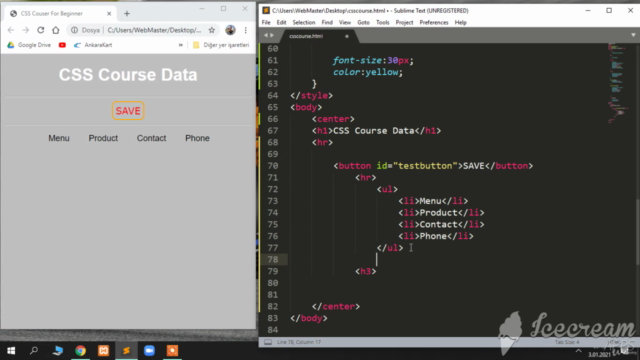Open the Tab Size: 4 selector

(567, 342)
